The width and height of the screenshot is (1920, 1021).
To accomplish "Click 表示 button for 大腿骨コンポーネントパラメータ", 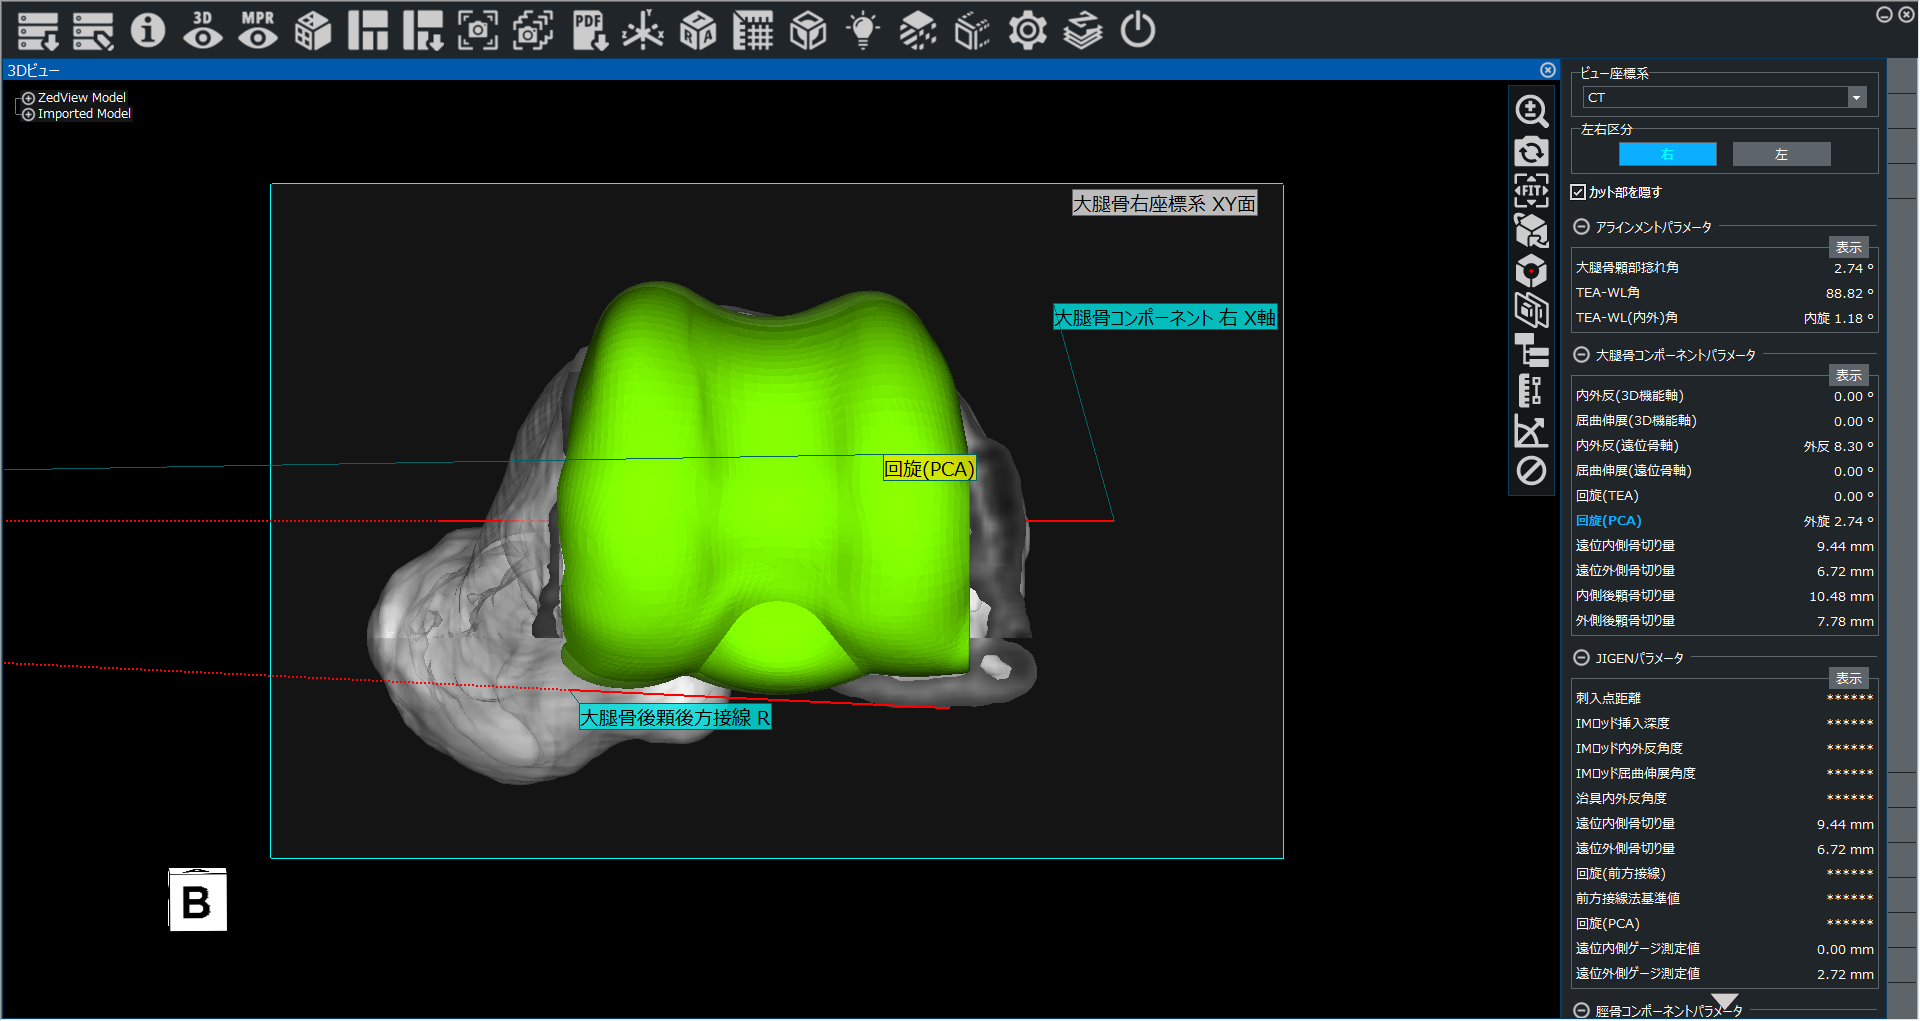I will tap(1848, 375).
